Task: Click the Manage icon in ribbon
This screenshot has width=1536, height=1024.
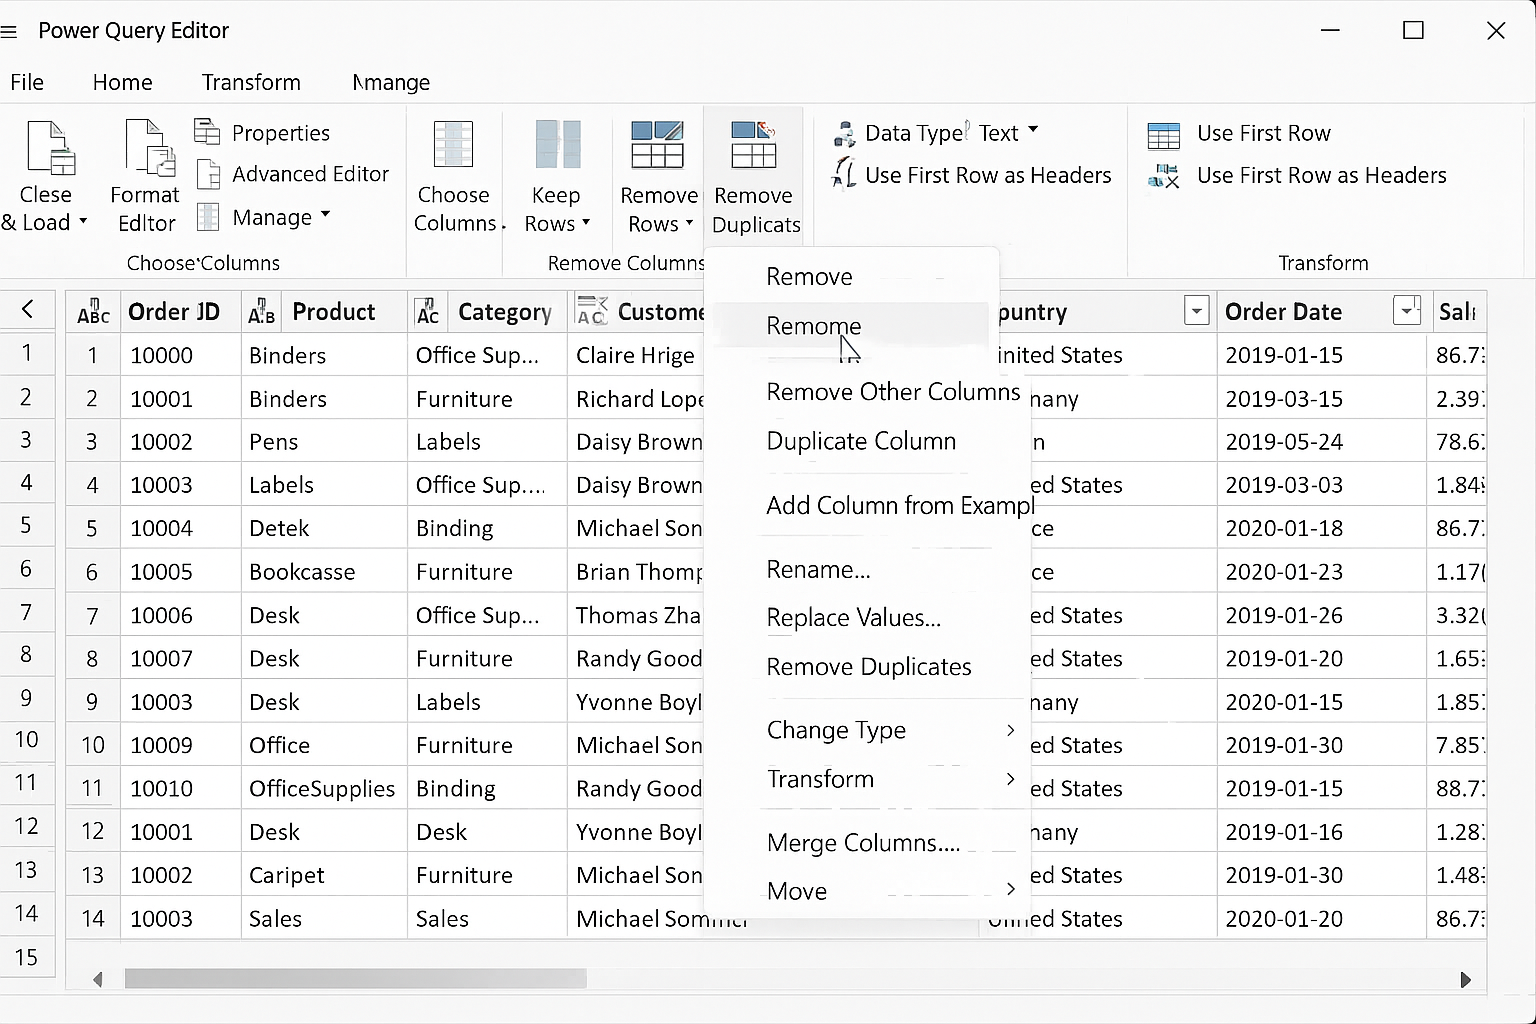Action: pos(208,216)
